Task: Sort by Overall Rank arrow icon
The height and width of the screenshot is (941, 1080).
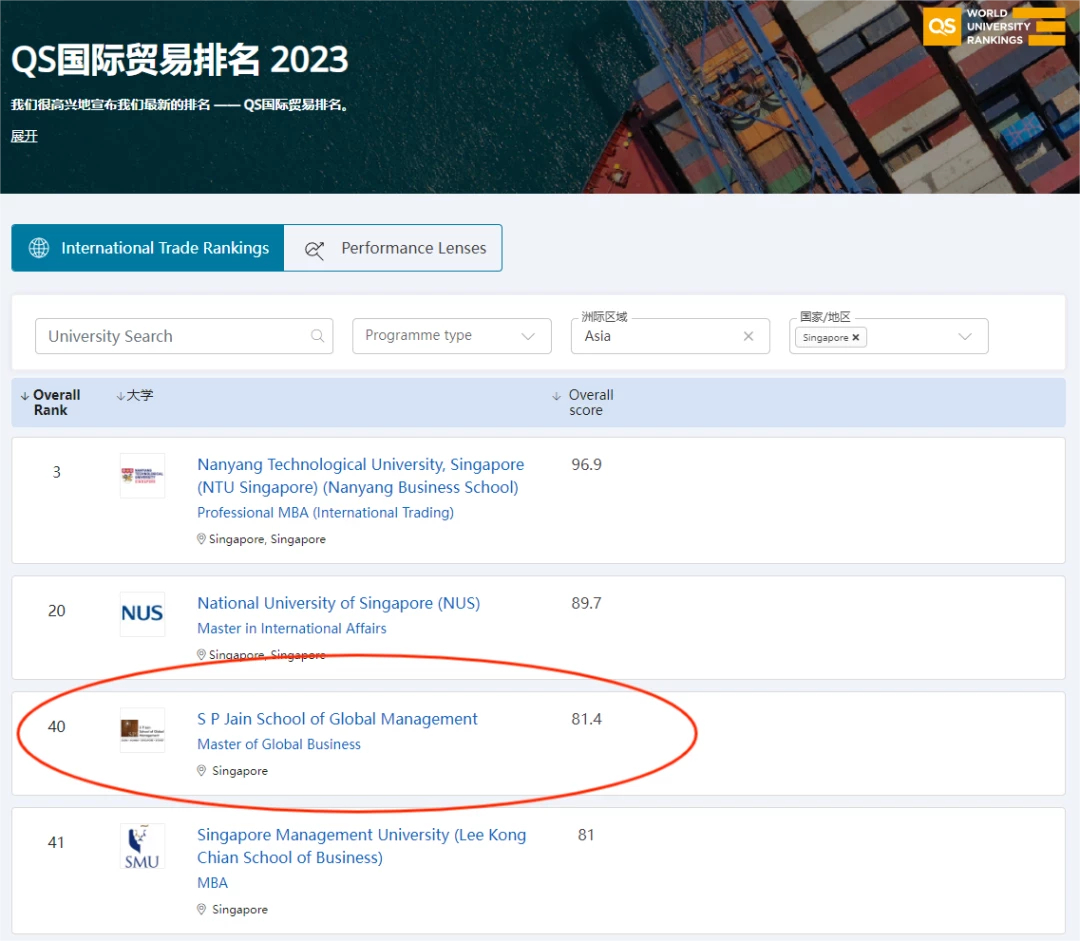Action: pyautogui.click(x=25, y=395)
